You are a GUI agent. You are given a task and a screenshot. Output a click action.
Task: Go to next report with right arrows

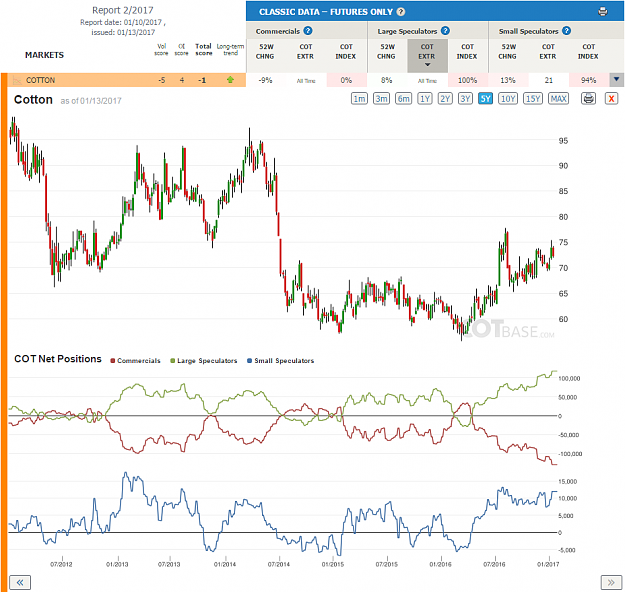point(611,582)
